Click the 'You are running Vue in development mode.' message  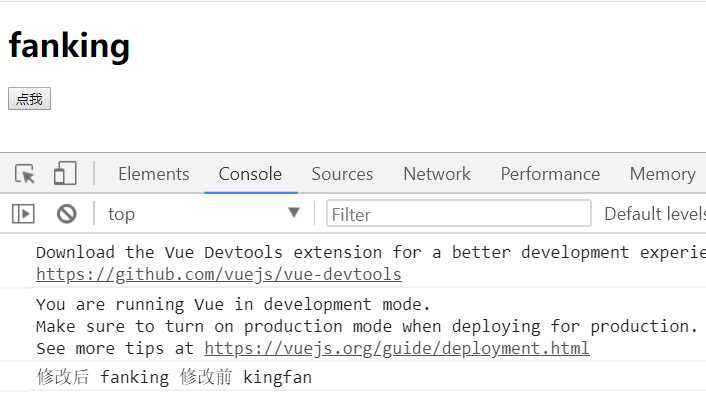233,304
